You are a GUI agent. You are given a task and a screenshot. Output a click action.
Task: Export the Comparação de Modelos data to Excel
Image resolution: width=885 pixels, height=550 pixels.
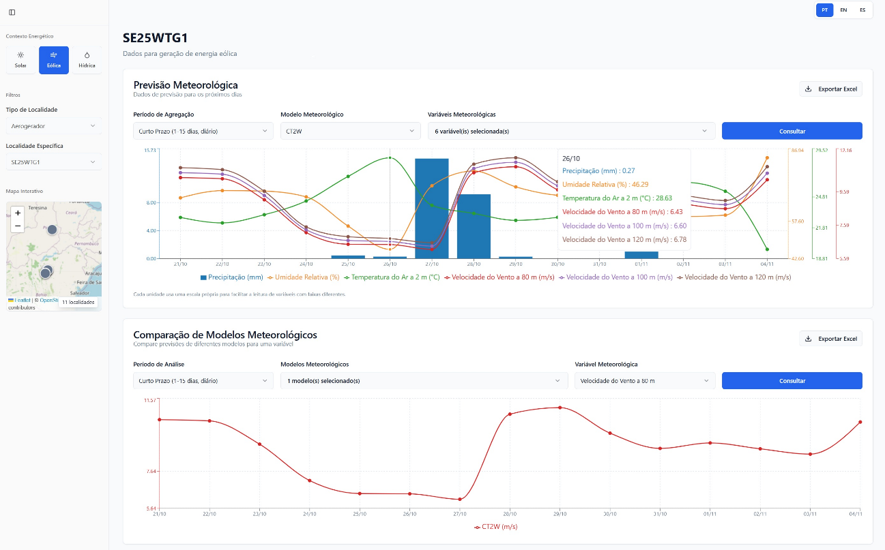[x=831, y=338]
